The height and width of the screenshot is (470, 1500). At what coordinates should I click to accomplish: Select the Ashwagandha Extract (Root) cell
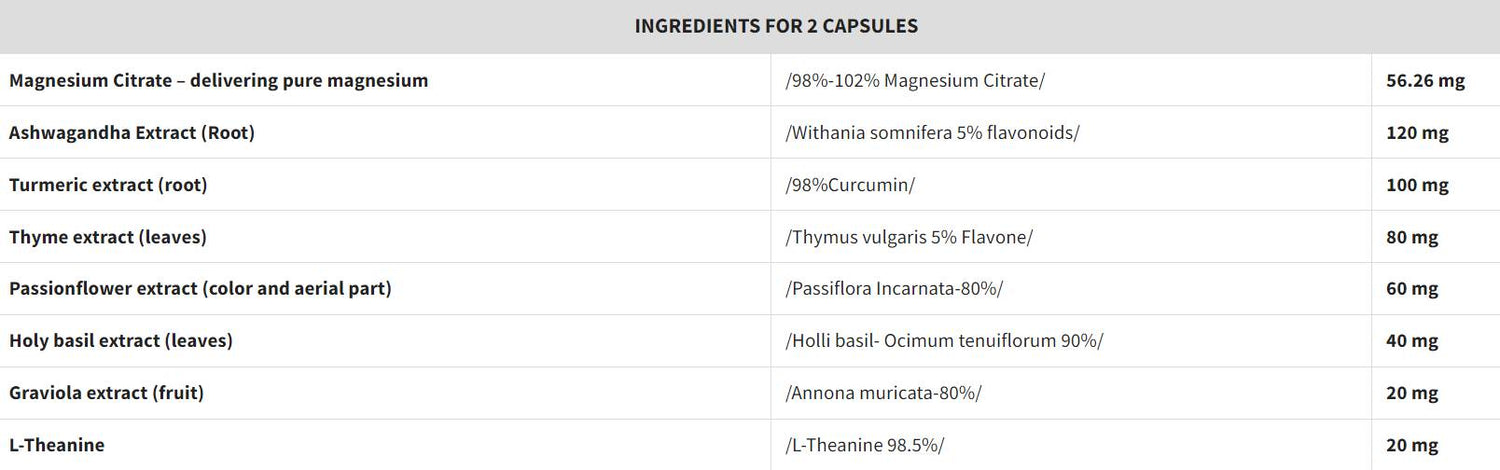[132, 133]
